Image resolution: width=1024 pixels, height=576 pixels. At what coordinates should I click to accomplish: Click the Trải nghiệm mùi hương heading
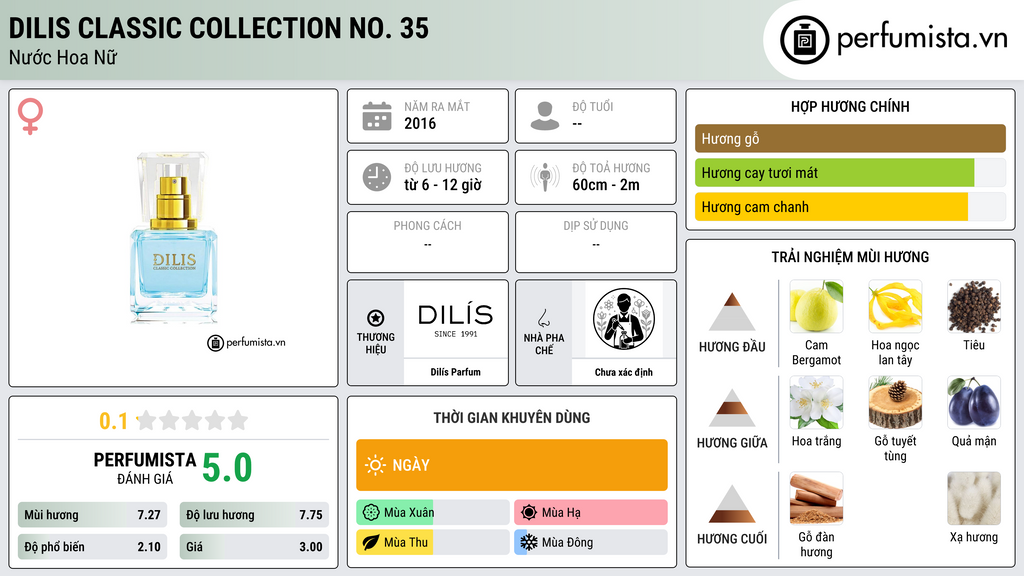(x=850, y=257)
